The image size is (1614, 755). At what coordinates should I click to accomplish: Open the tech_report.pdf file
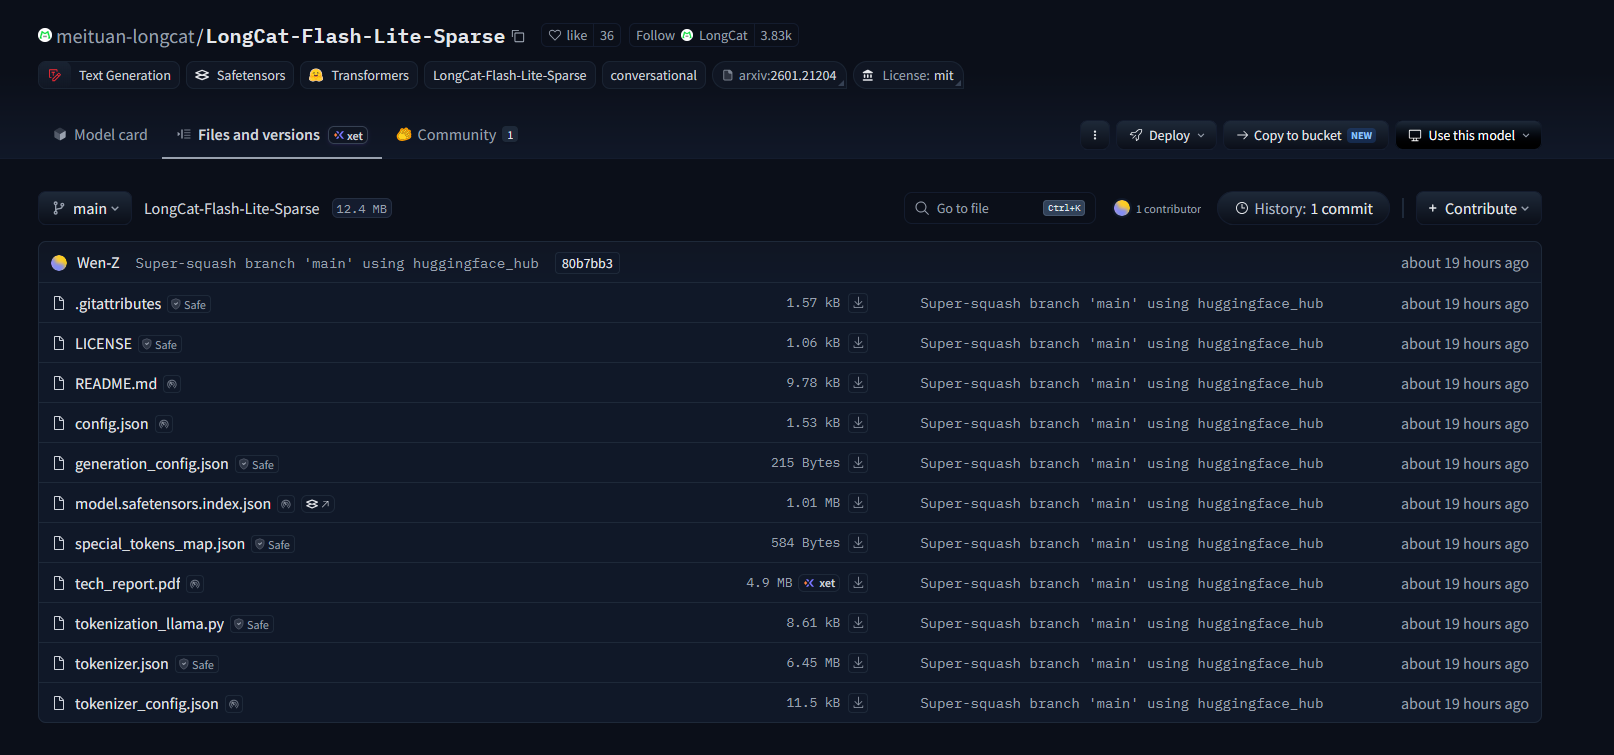click(x=128, y=584)
